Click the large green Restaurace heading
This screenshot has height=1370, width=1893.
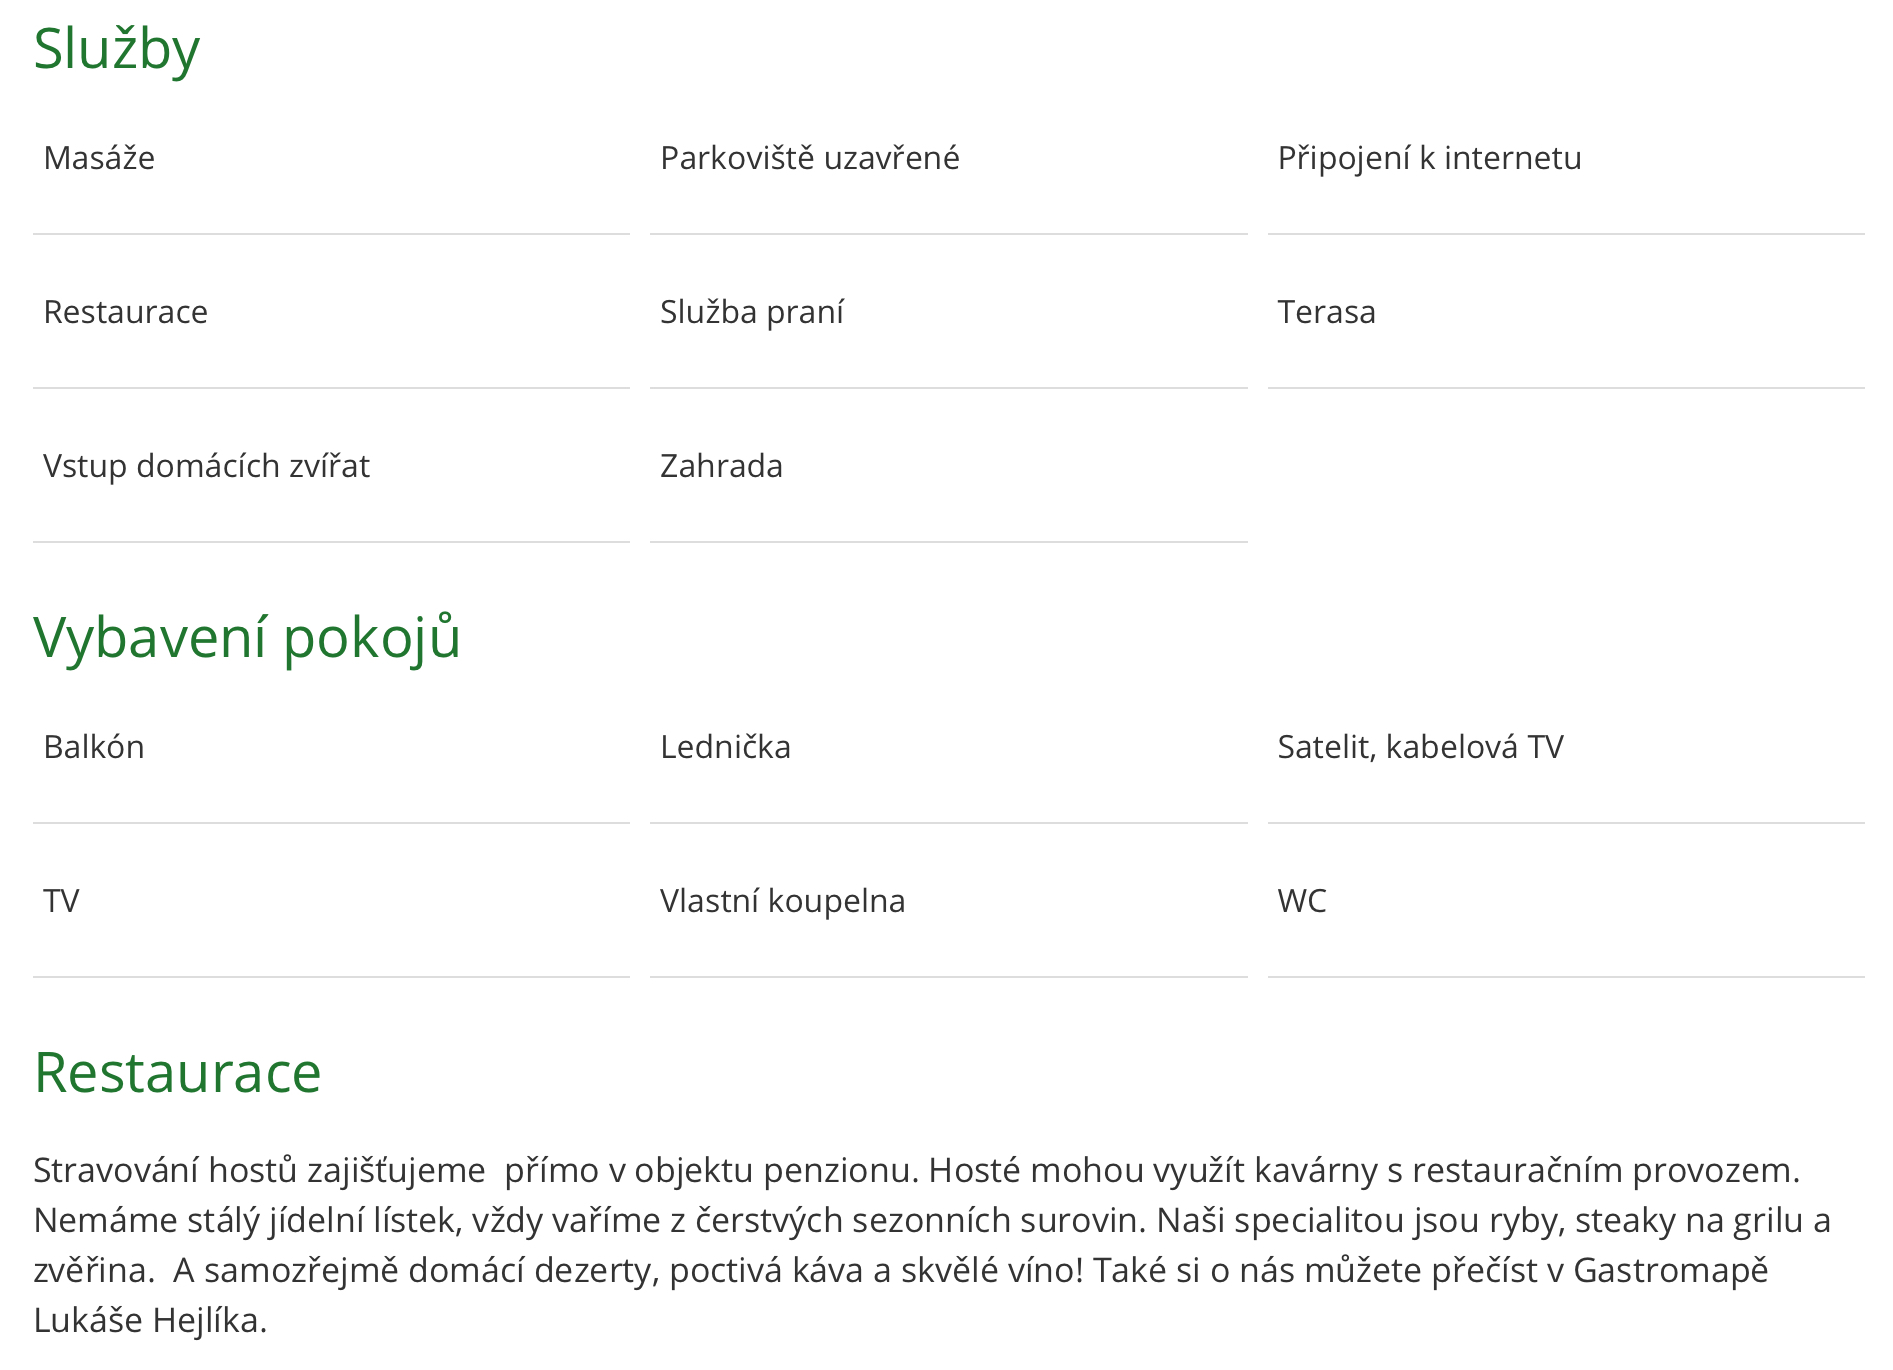178,1072
